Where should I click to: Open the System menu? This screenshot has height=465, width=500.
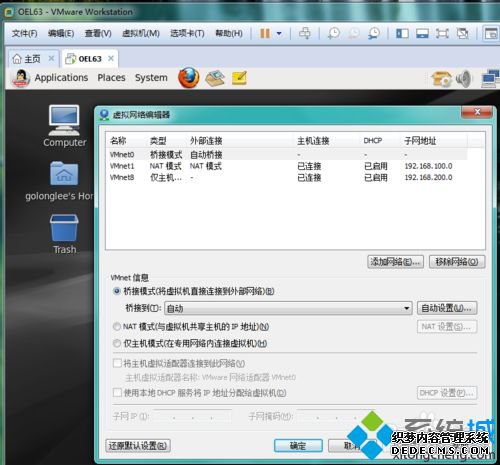[x=151, y=78]
